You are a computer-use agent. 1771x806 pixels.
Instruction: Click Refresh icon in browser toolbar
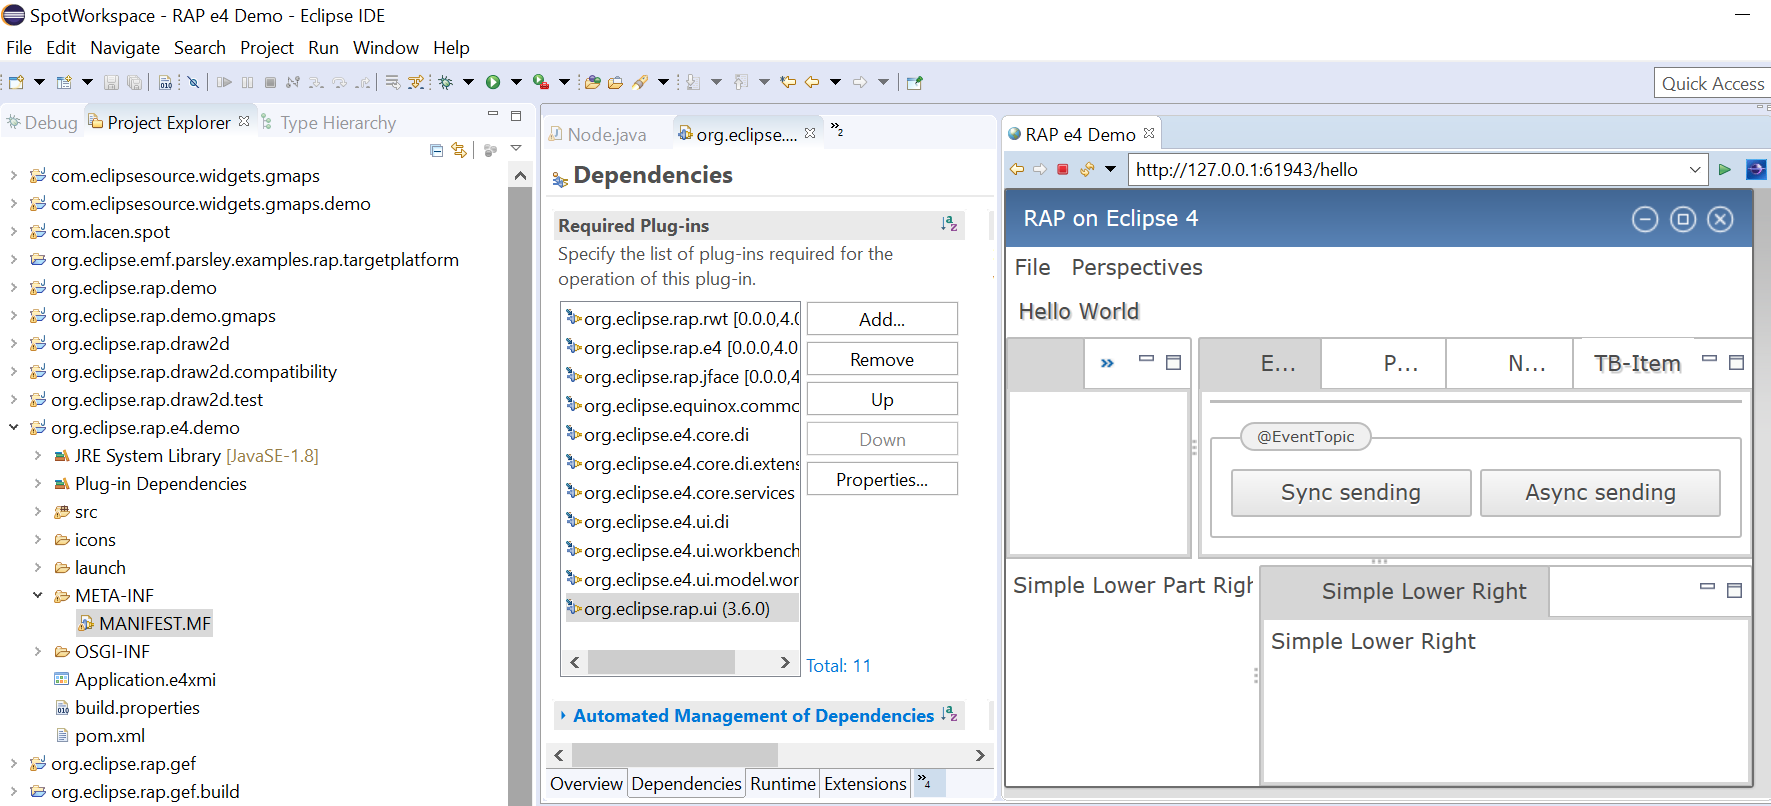(x=1087, y=169)
